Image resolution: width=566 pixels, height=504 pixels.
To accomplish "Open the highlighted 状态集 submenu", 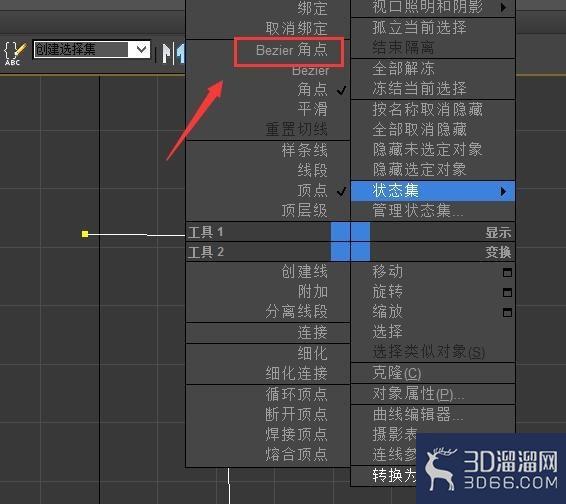I will coord(433,191).
